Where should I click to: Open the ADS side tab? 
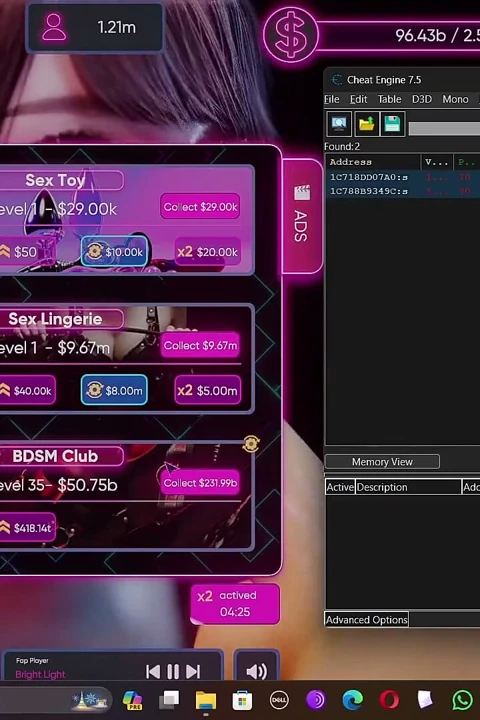(x=302, y=216)
